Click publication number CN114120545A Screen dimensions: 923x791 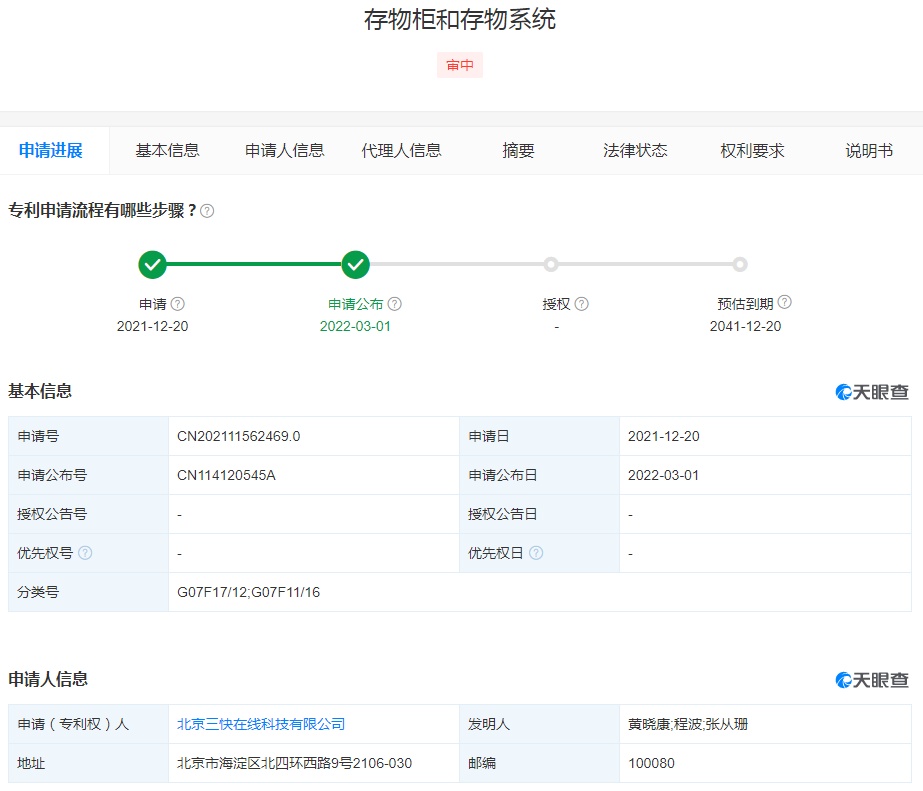click(226, 475)
